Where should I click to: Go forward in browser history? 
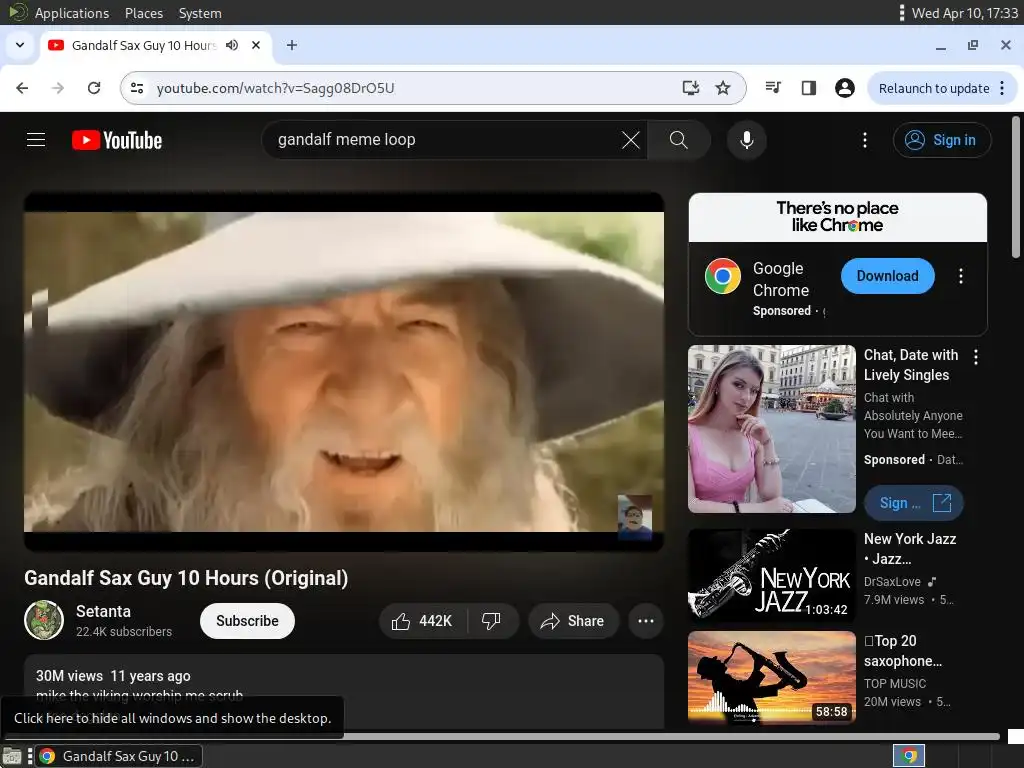58,88
